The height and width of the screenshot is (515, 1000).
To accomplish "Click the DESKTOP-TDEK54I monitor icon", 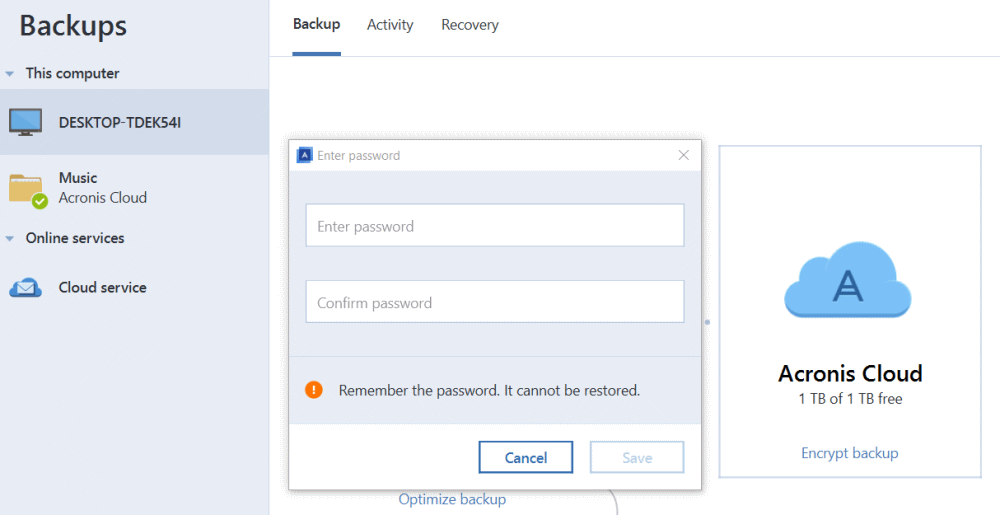I will (x=26, y=123).
